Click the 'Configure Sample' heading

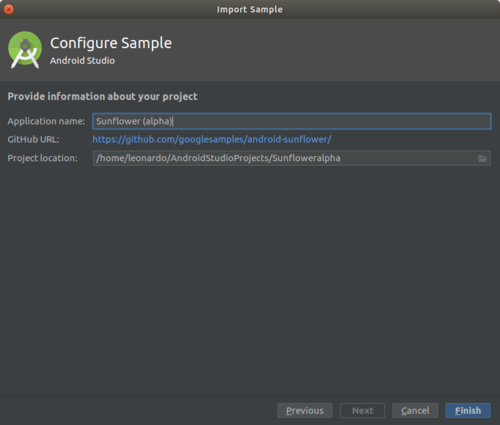tap(111, 43)
